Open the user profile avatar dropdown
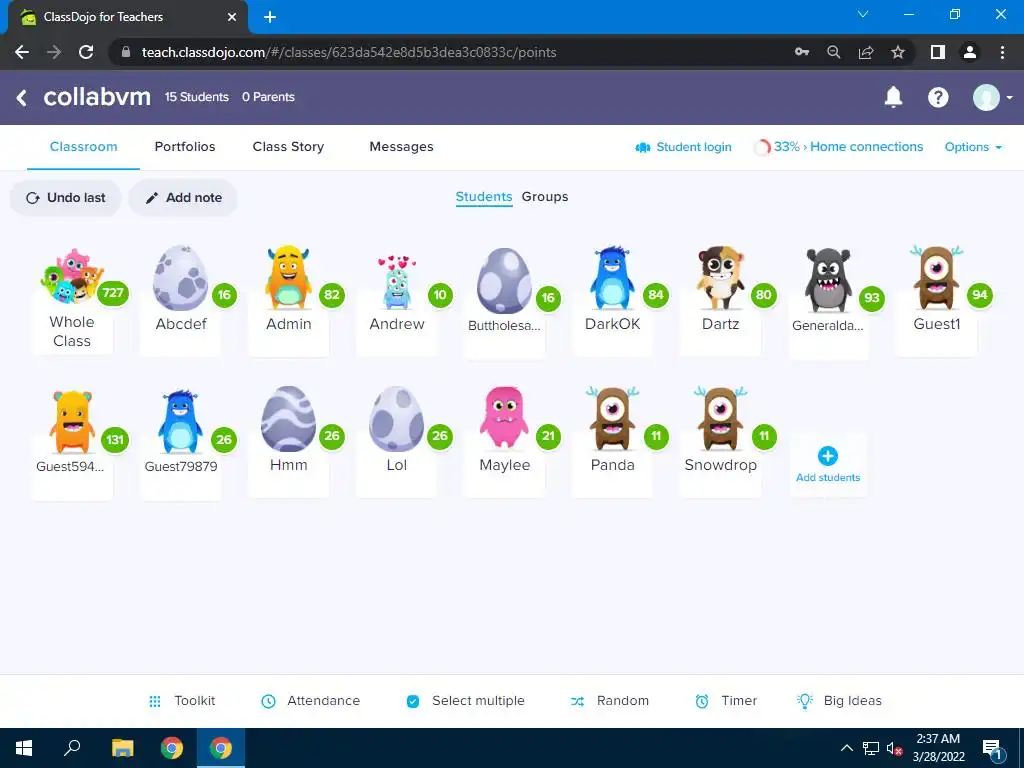Image resolution: width=1024 pixels, height=768 pixels. pyautogui.click(x=992, y=97)
